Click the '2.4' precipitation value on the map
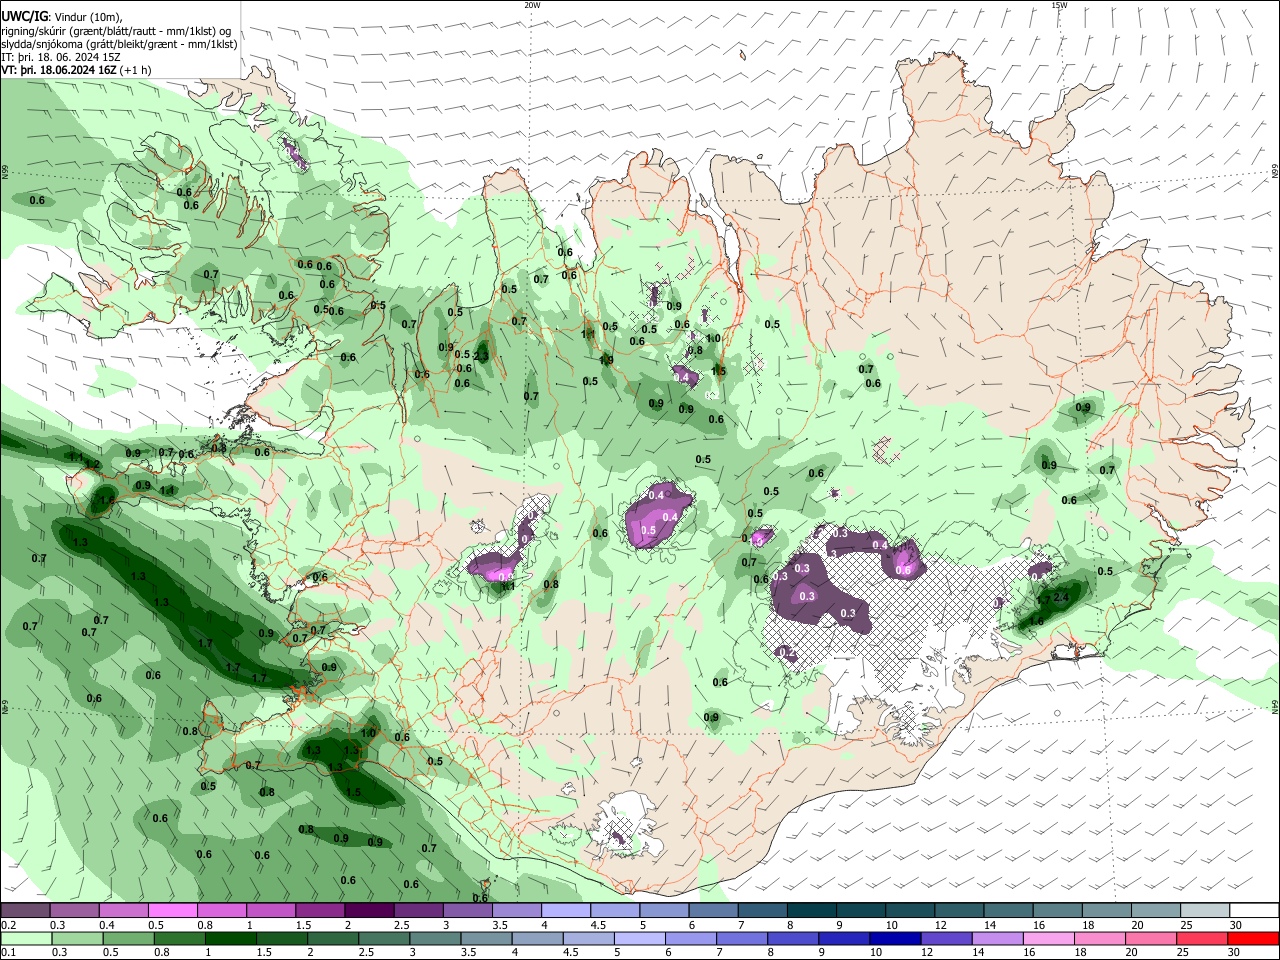 tap(1062, 597)
